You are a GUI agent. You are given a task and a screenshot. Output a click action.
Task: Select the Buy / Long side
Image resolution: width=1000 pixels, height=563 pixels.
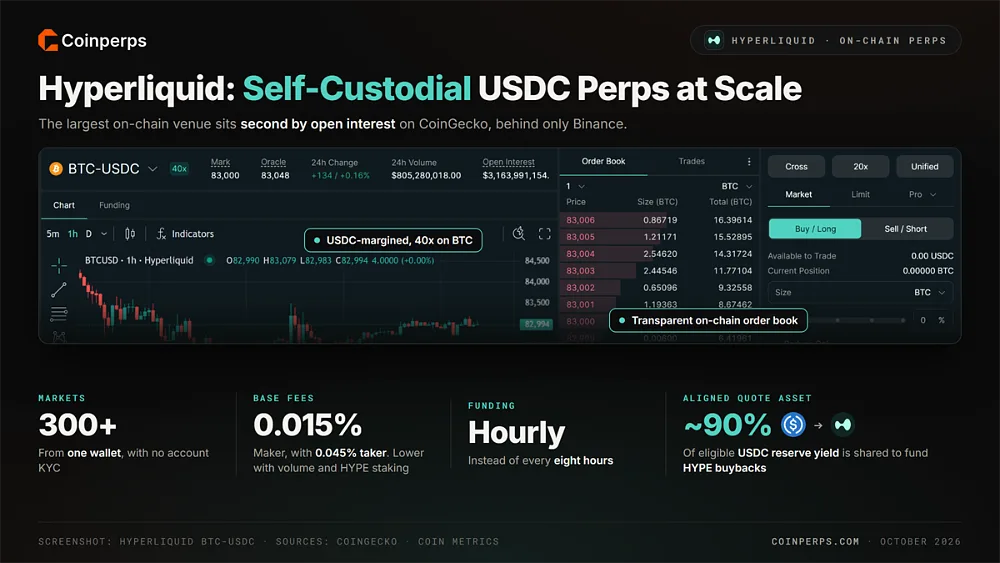coord(815,229)
